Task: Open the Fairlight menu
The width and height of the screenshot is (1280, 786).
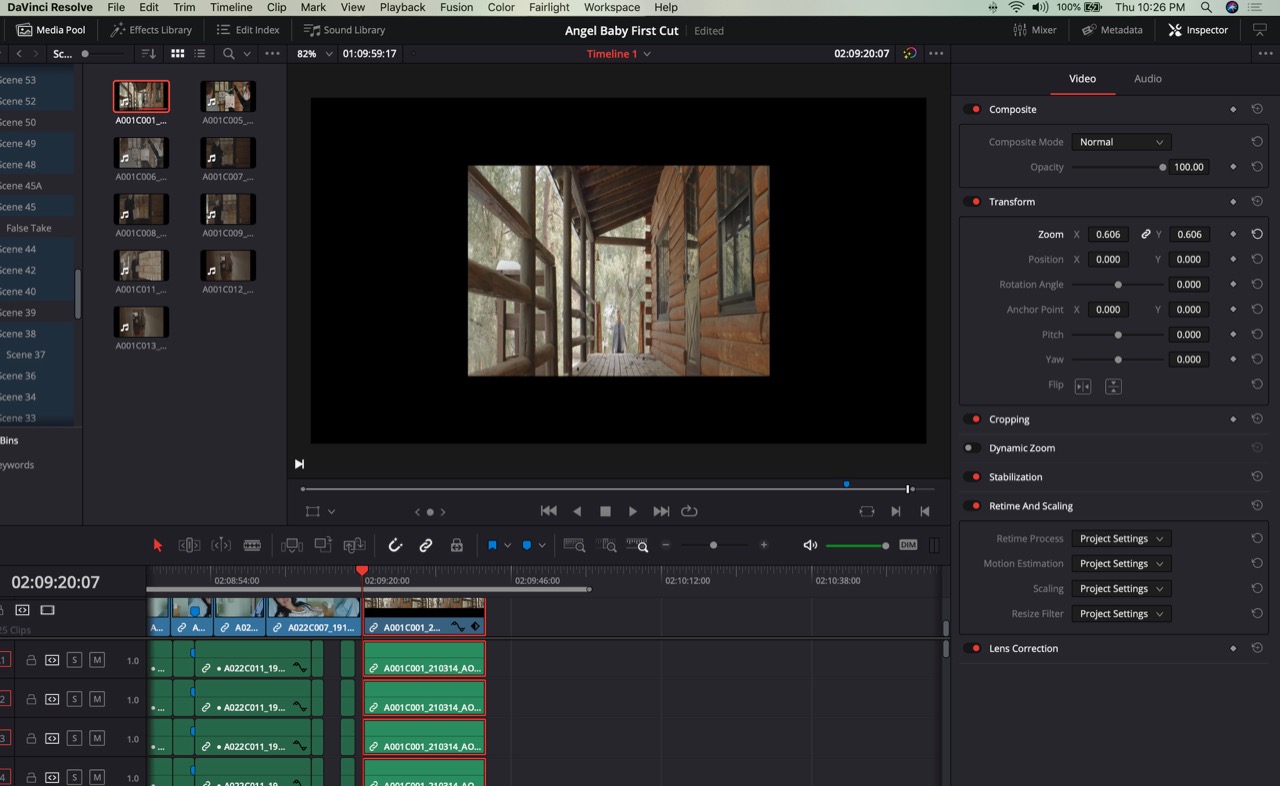Action: point(549,7)
